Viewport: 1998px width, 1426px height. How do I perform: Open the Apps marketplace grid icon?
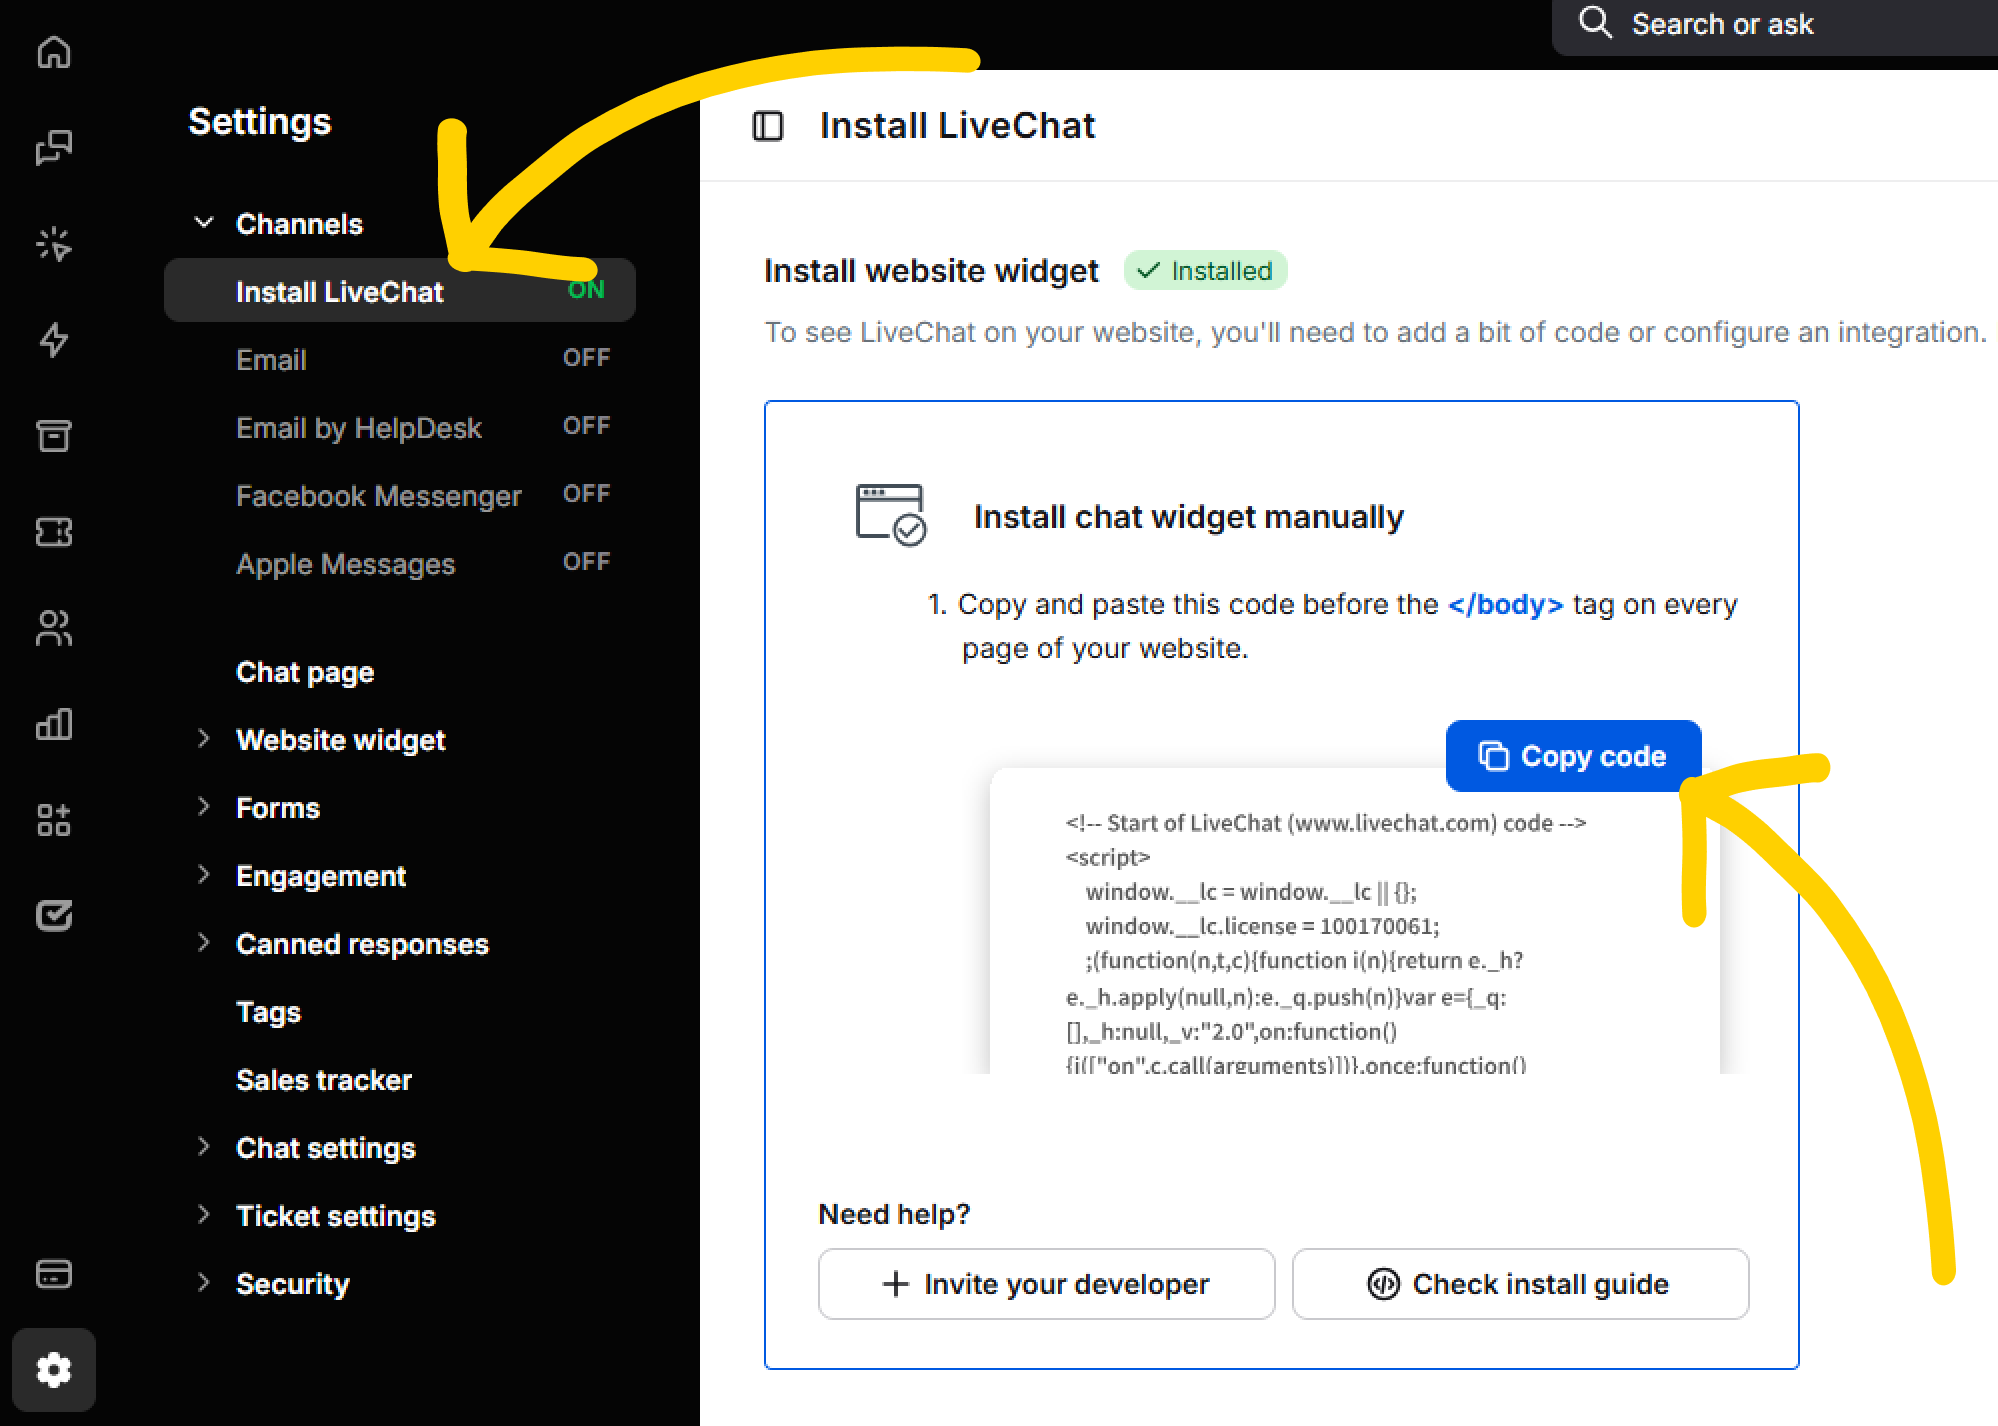54,820
